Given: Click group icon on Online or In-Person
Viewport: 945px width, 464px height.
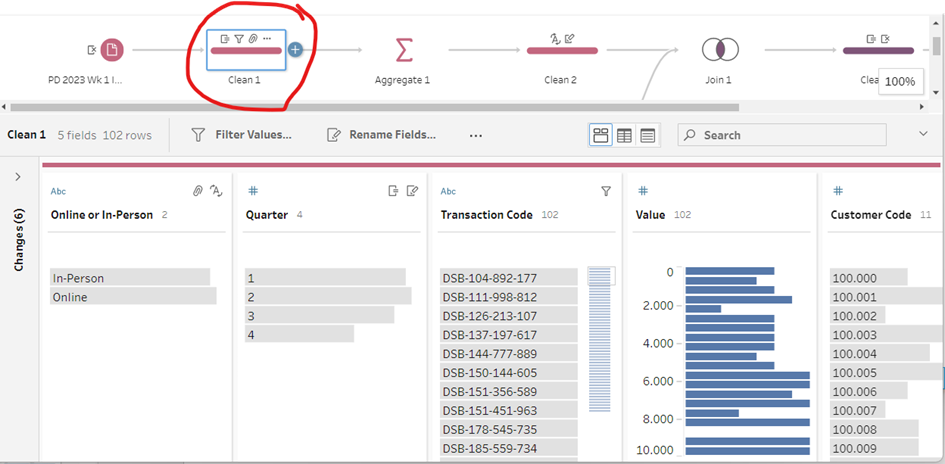Looking at the screenshot, I should pyautogui.click(x=197, y=191).
